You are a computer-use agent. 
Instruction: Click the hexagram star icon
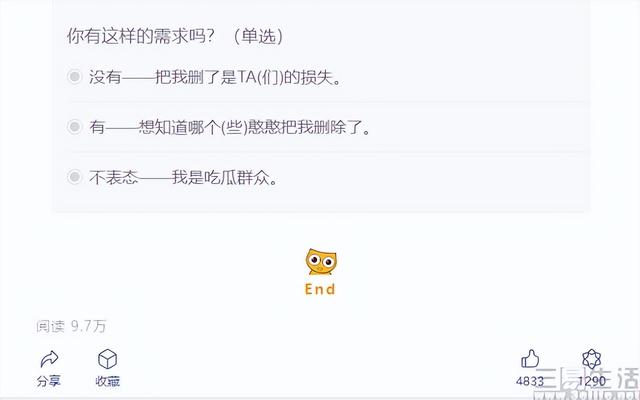coord(591,359)
